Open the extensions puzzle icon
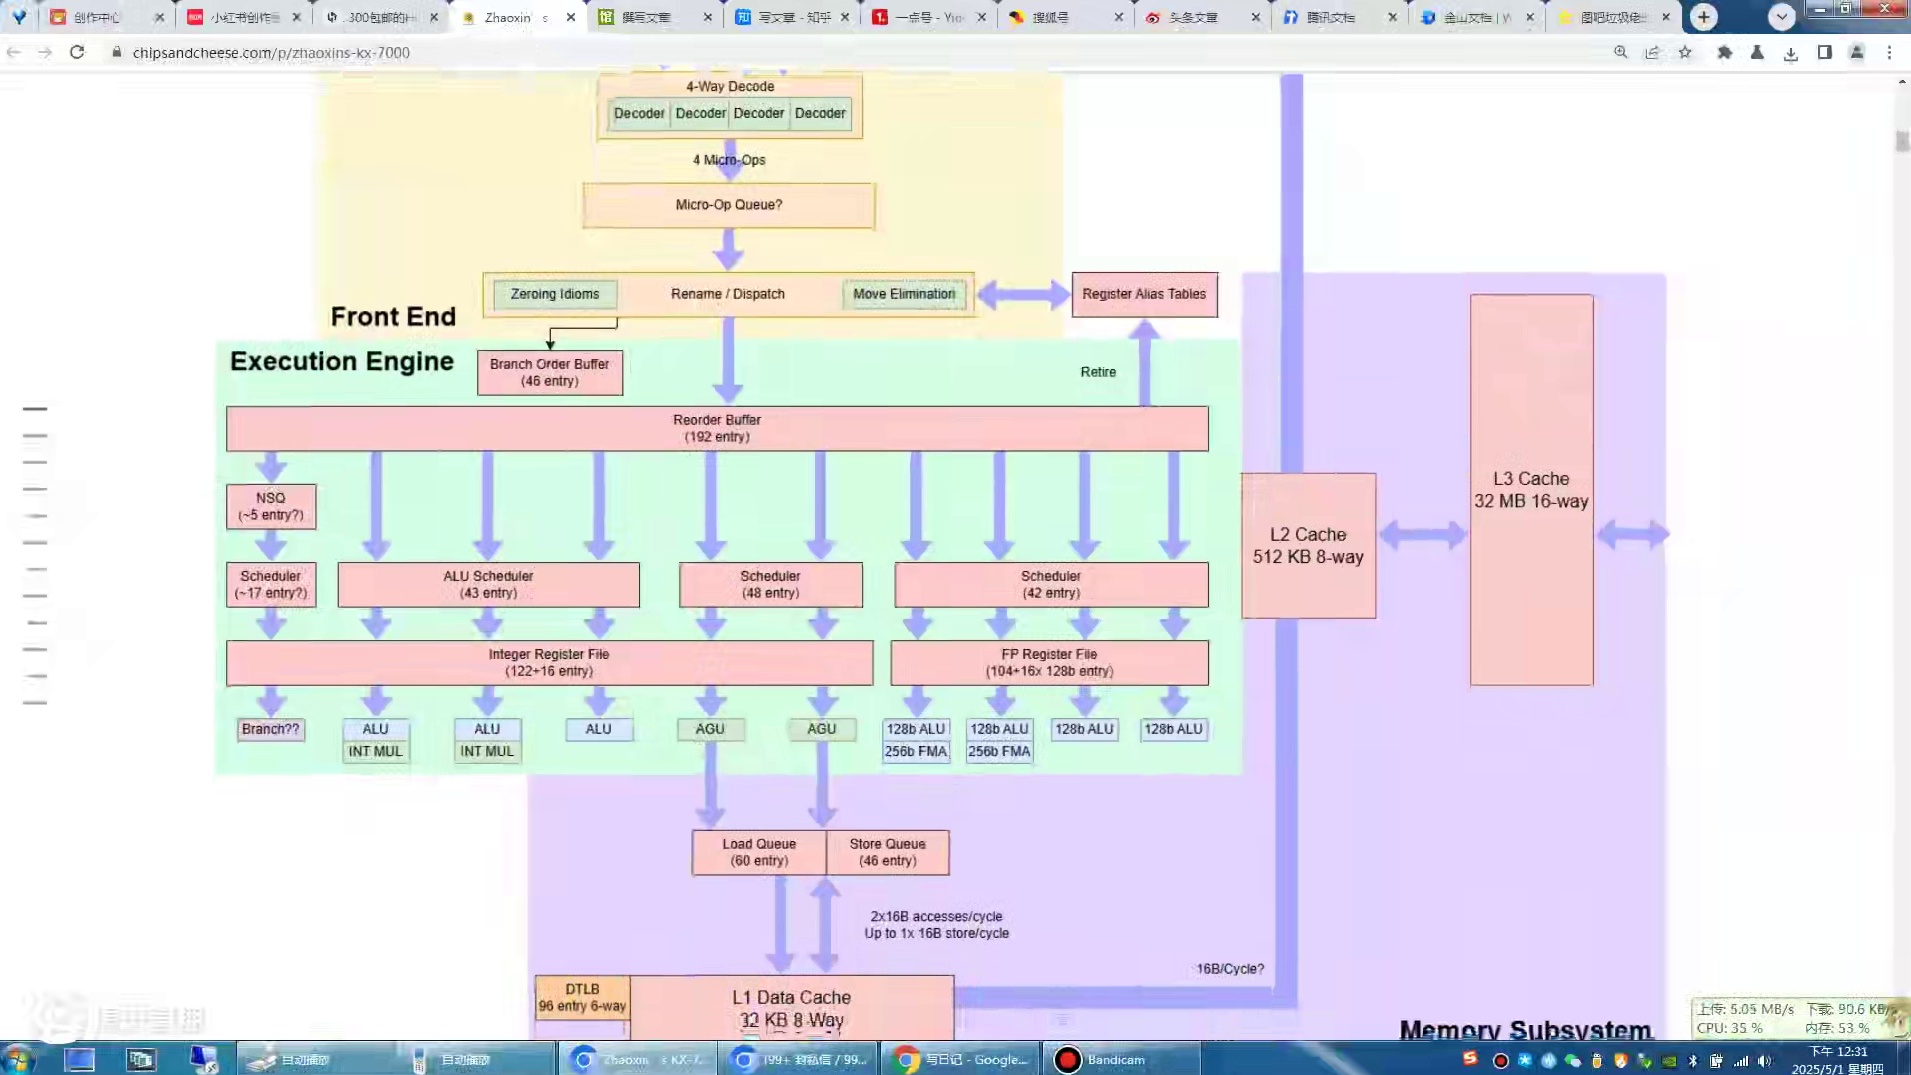1911x1075 pixels. [x=1724, y=52]
